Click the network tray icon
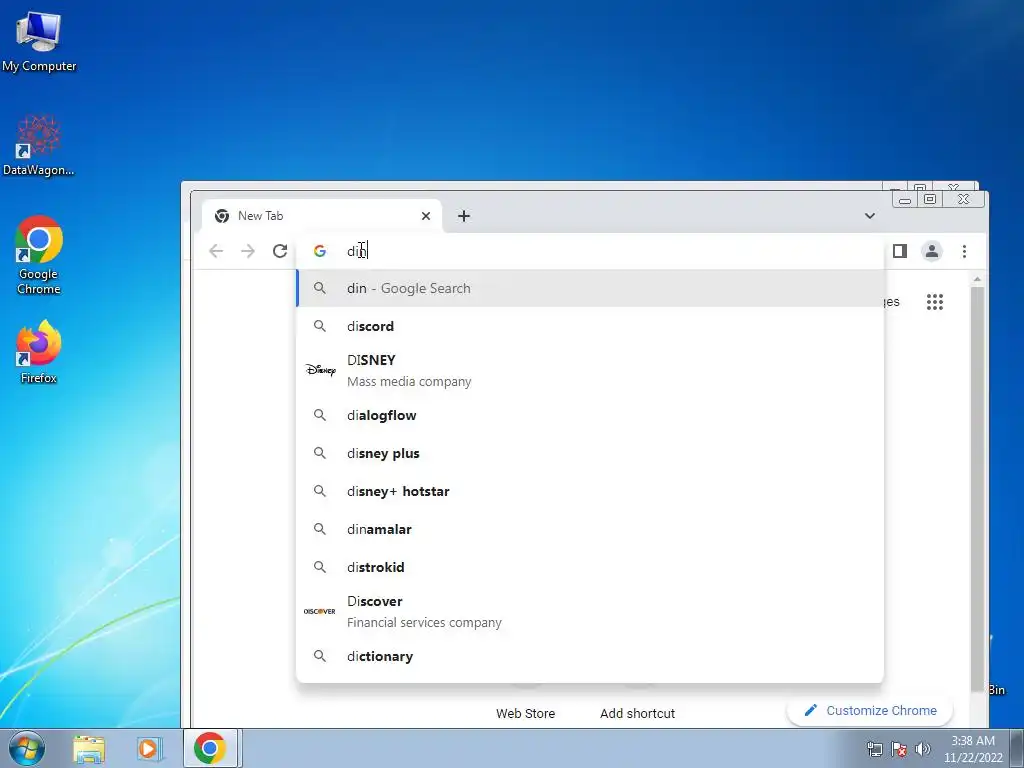Viewport: 1024px width, 768px height. pyautogui.click(x=875, y=749)
